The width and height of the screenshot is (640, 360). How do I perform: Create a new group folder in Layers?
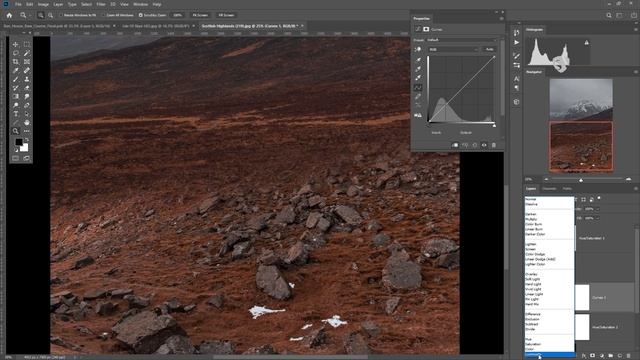click(x=611, y=356)
